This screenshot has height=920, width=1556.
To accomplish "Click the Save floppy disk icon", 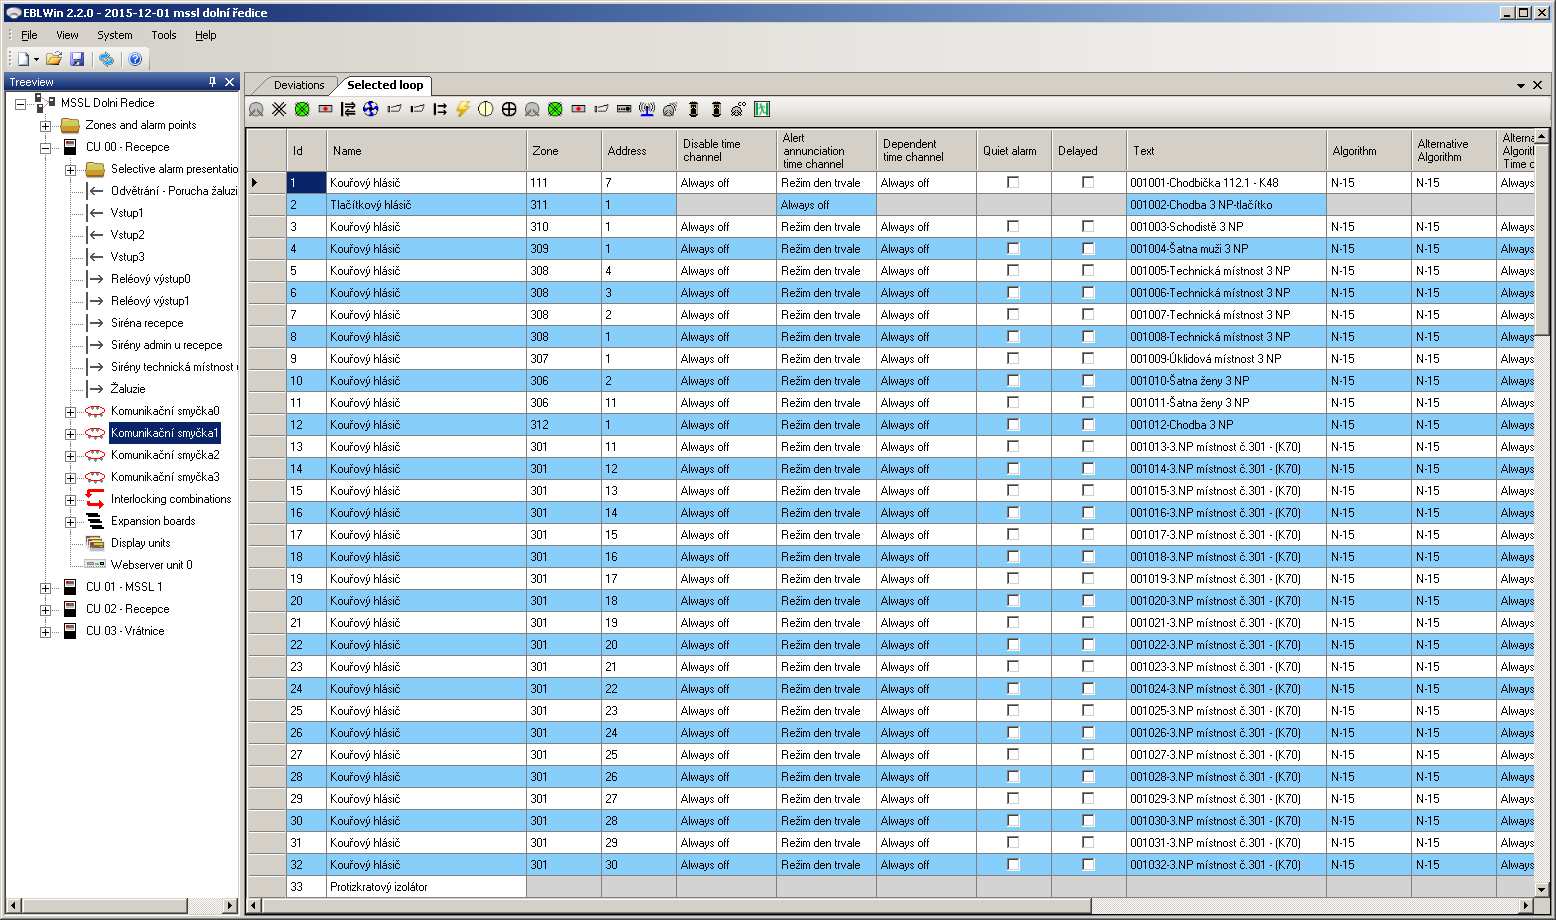I will point(77,59).
